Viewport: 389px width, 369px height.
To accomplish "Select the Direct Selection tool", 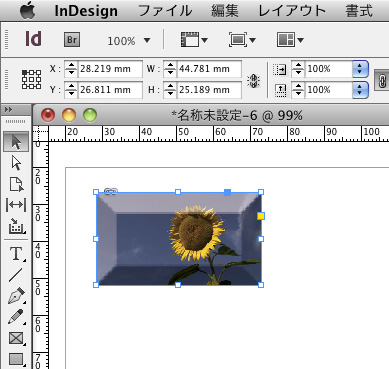I will click(x=16, y=163).
